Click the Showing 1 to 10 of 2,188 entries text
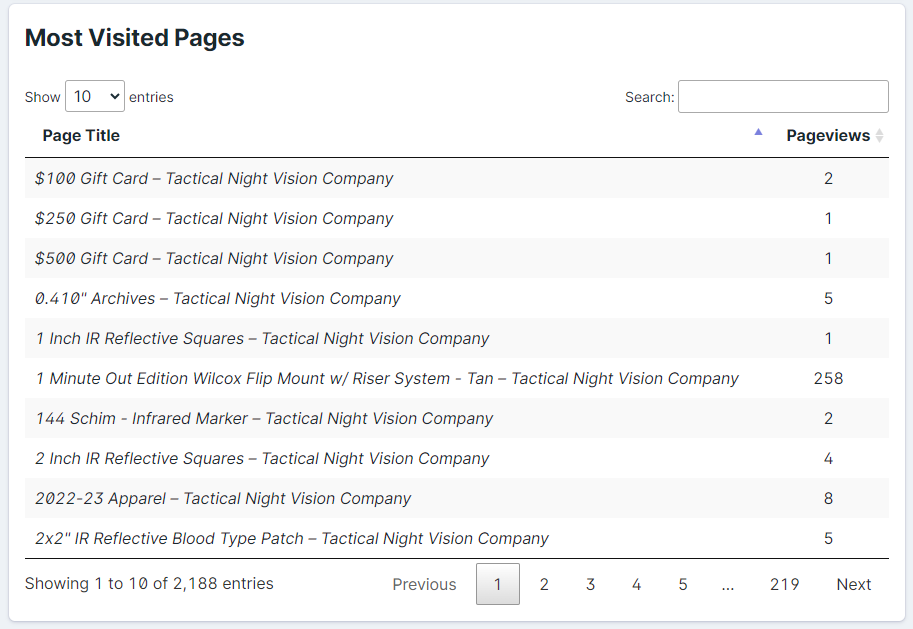 149,584
